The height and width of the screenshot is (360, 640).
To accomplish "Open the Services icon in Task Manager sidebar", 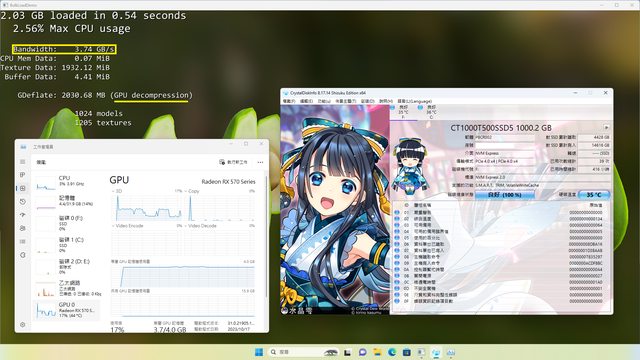I will (x=23, y=255).
